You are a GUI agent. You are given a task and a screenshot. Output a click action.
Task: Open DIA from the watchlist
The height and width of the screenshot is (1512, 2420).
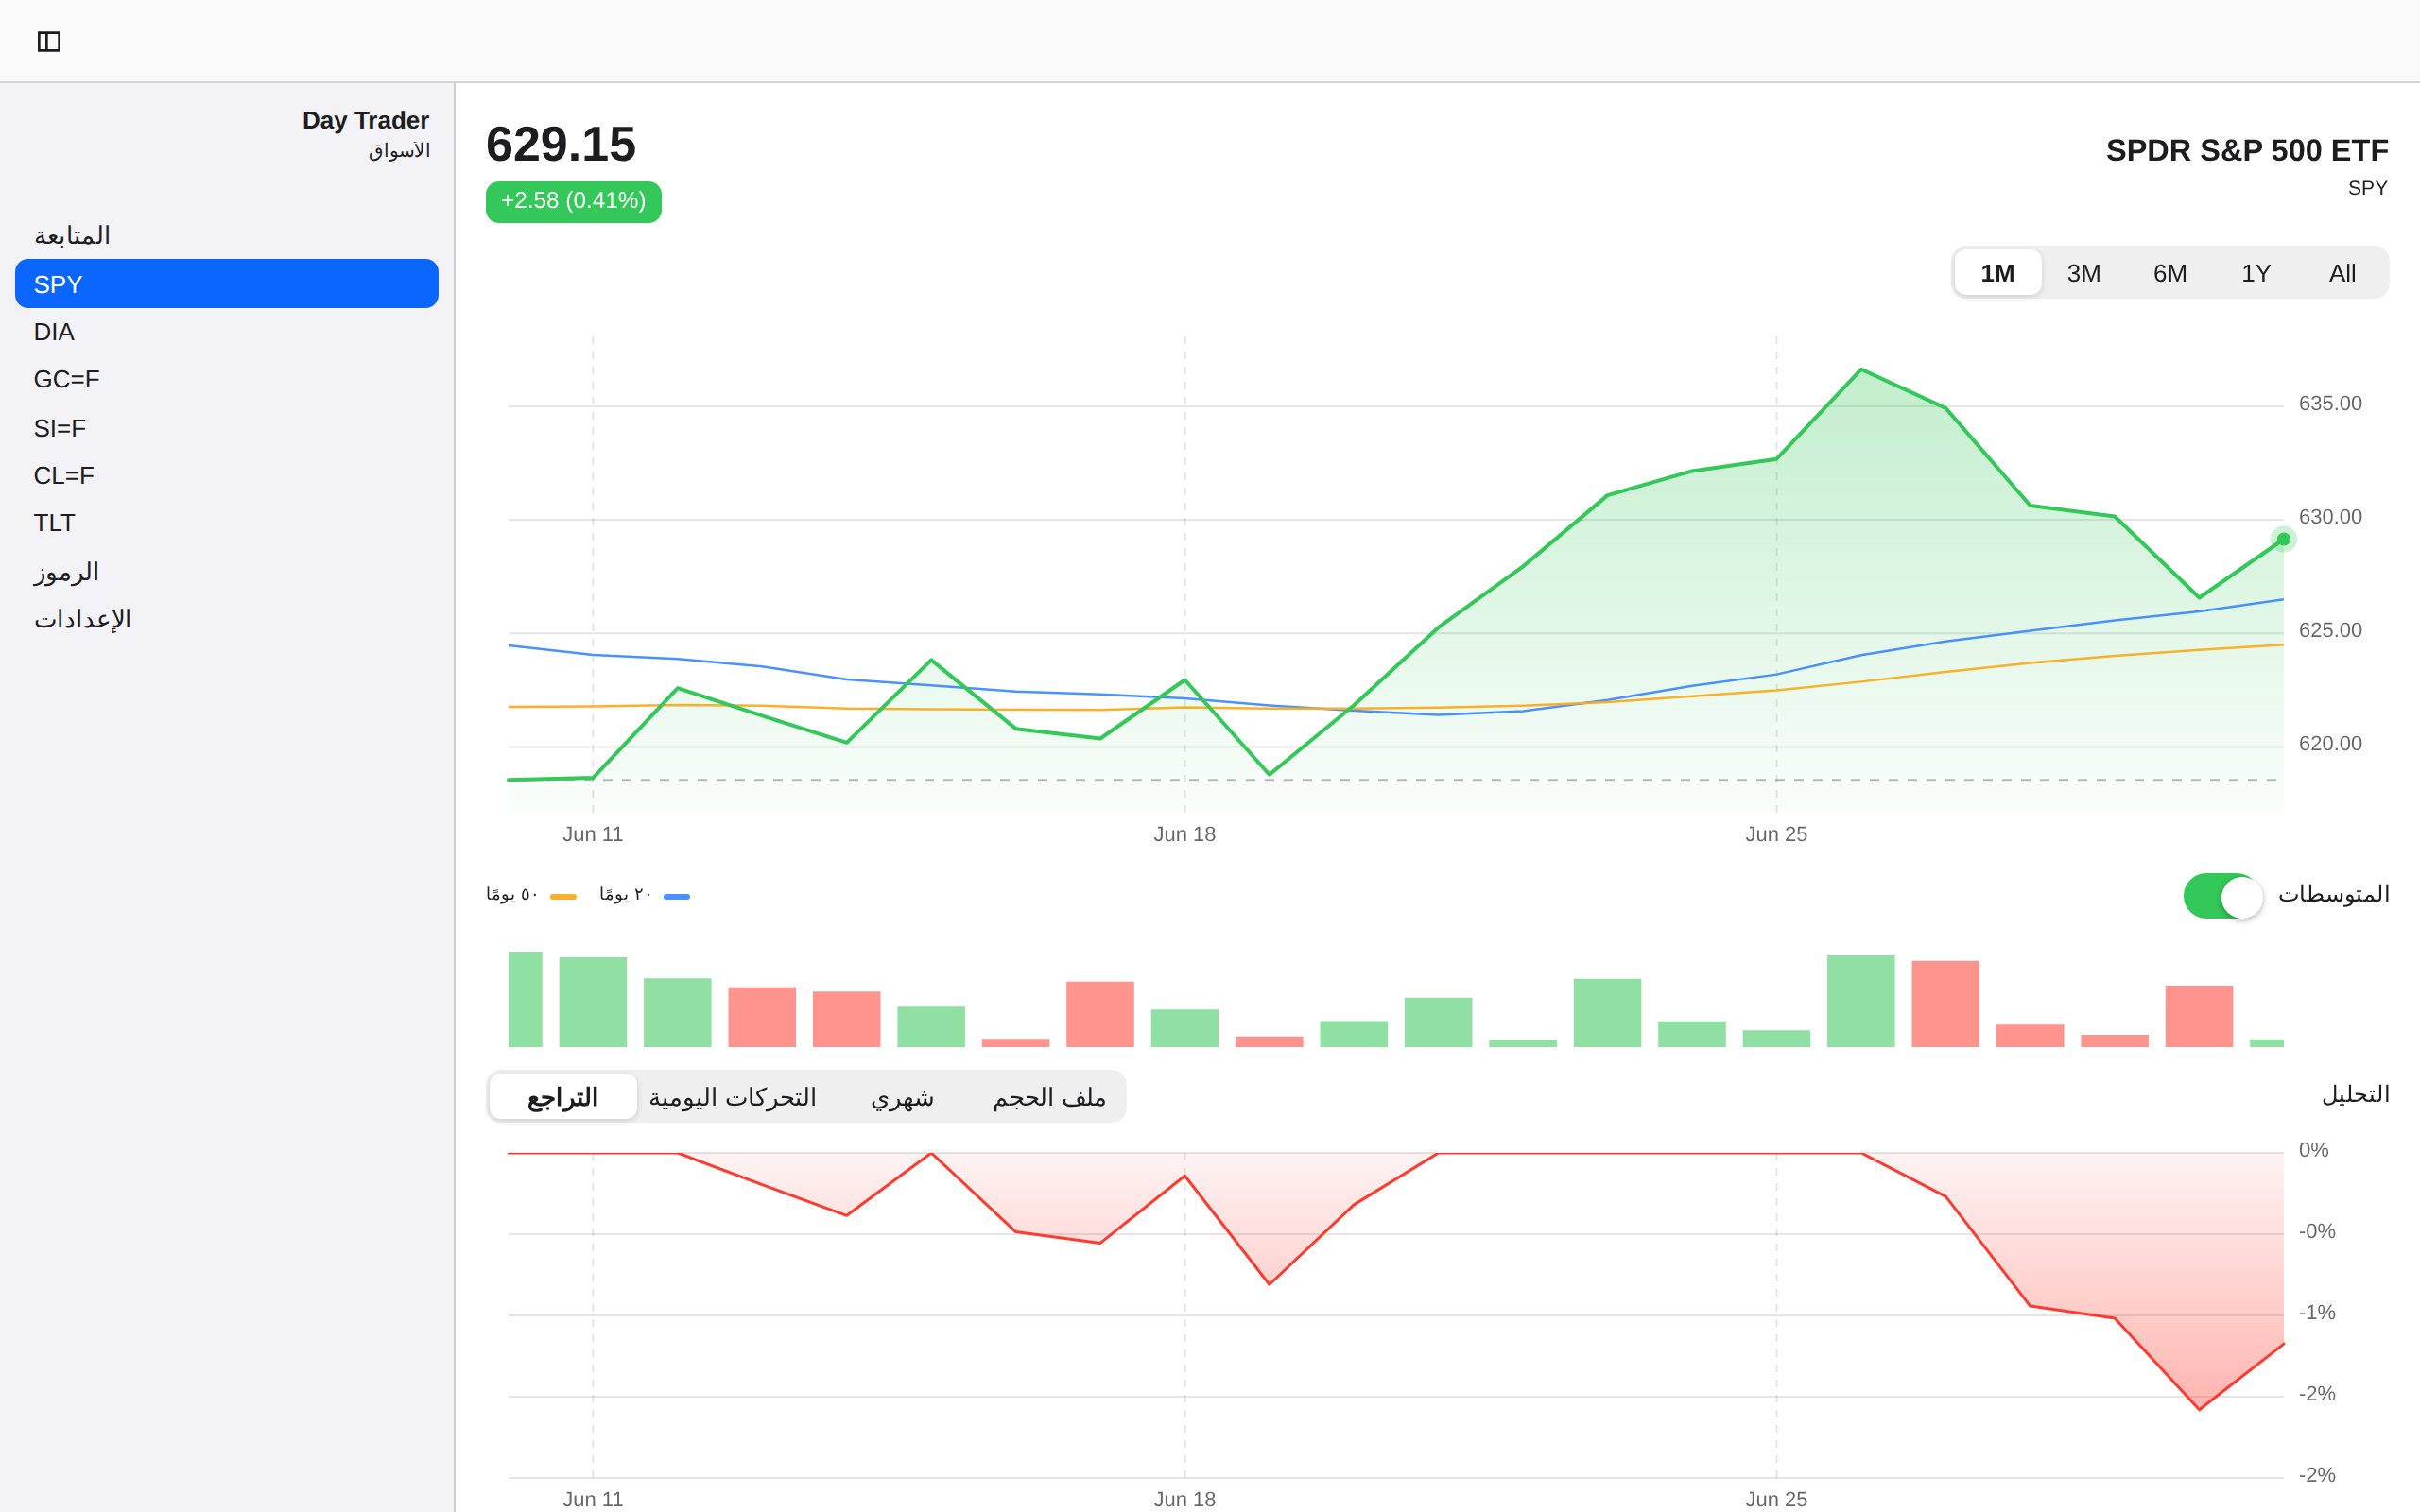[227, 332]
